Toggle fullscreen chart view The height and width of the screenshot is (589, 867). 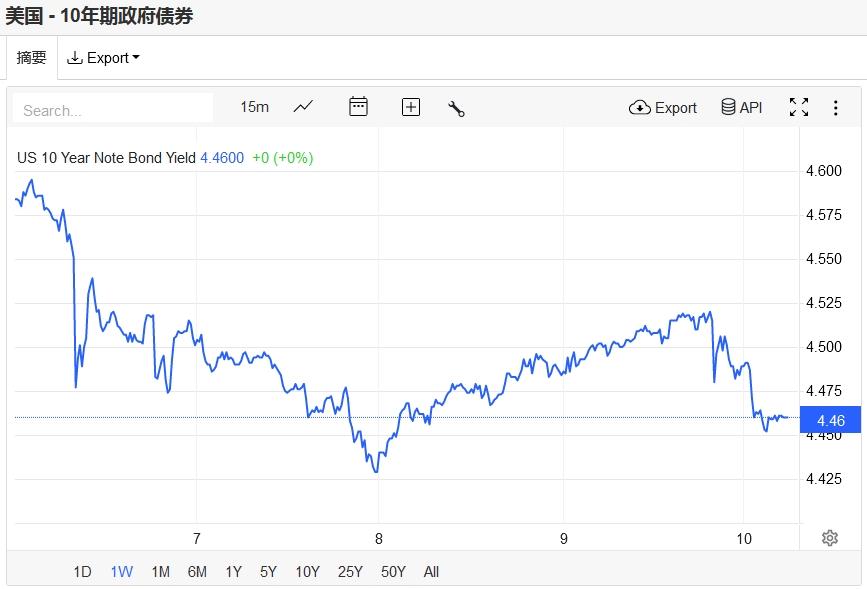tap(799, 107)
